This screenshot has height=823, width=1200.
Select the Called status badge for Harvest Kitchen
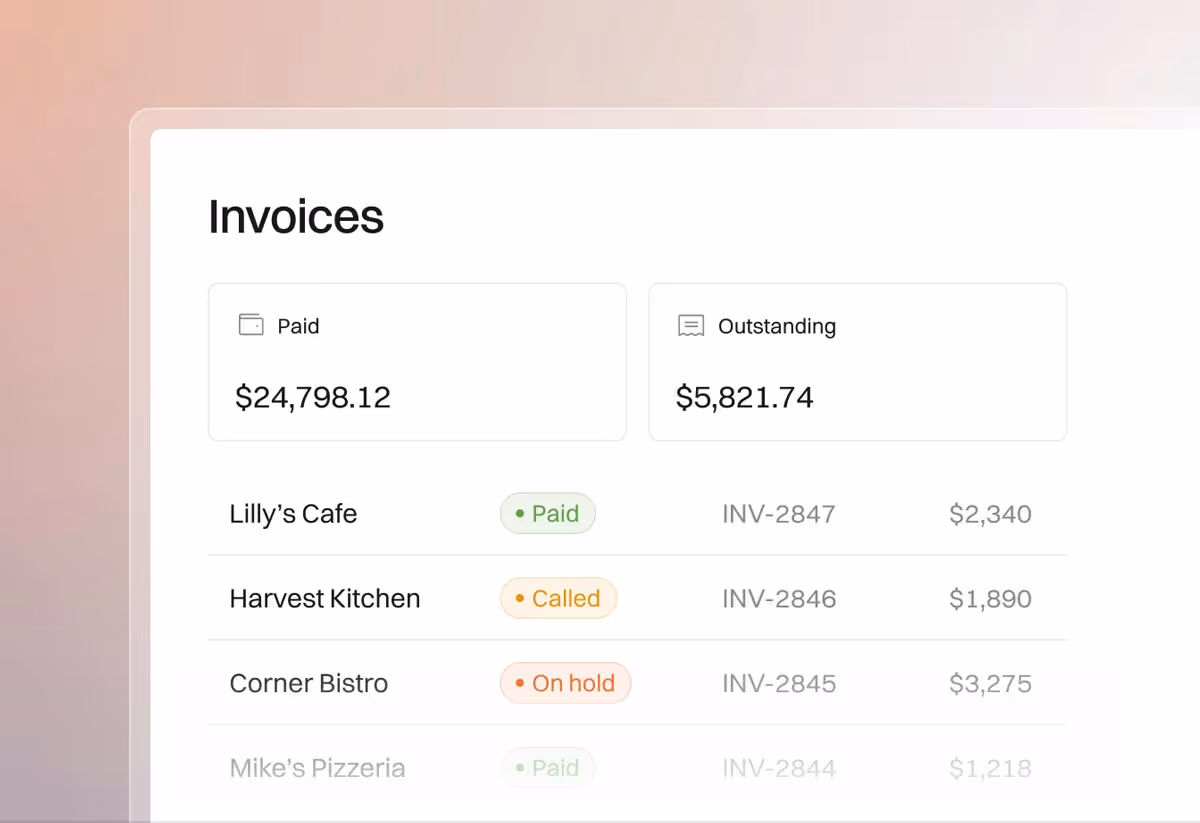click(x=558, y=598)
